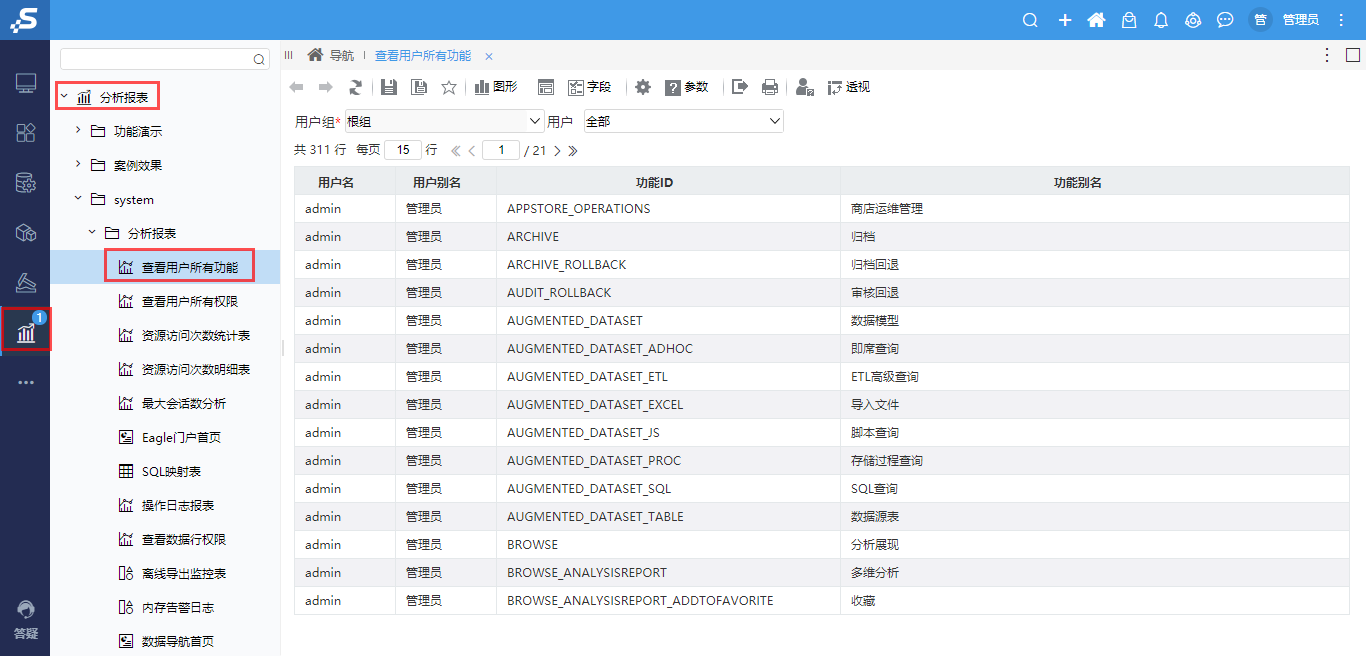Add report to favorites star icon

pos(449,87)
